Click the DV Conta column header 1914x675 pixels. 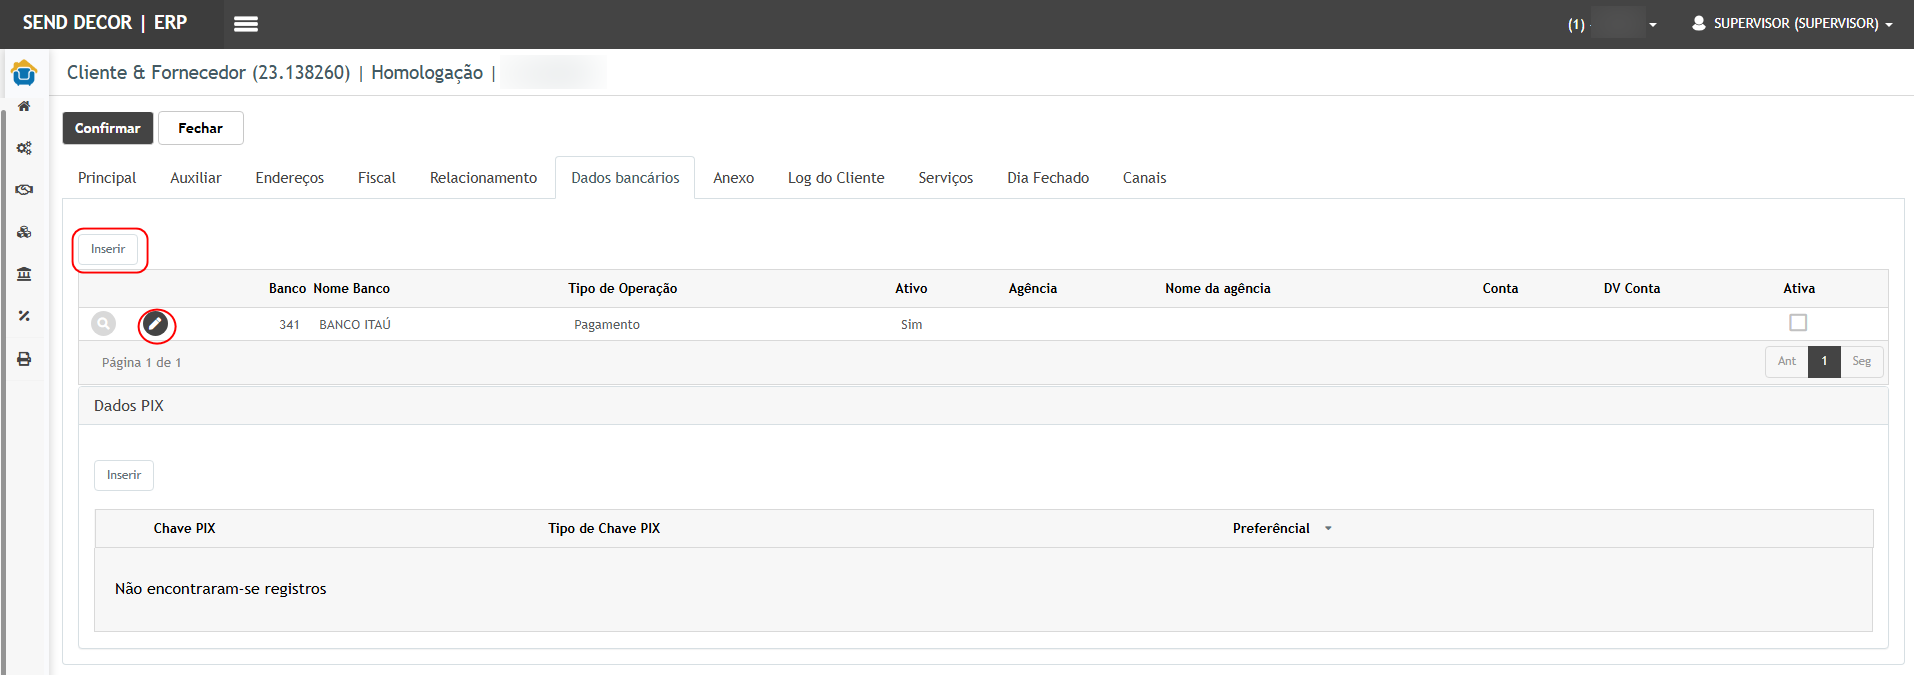point(1631,289)
